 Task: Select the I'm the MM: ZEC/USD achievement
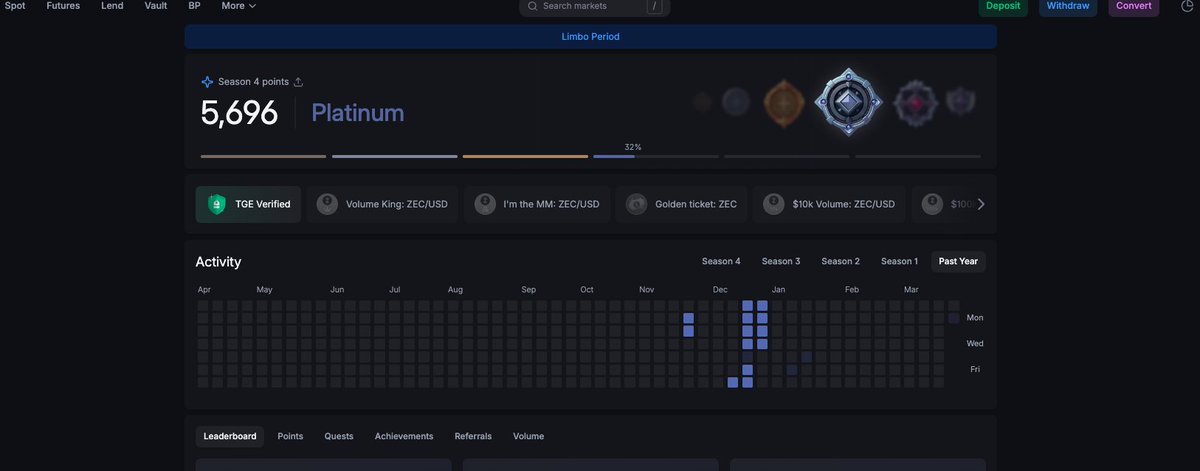[x=538, y=204]
